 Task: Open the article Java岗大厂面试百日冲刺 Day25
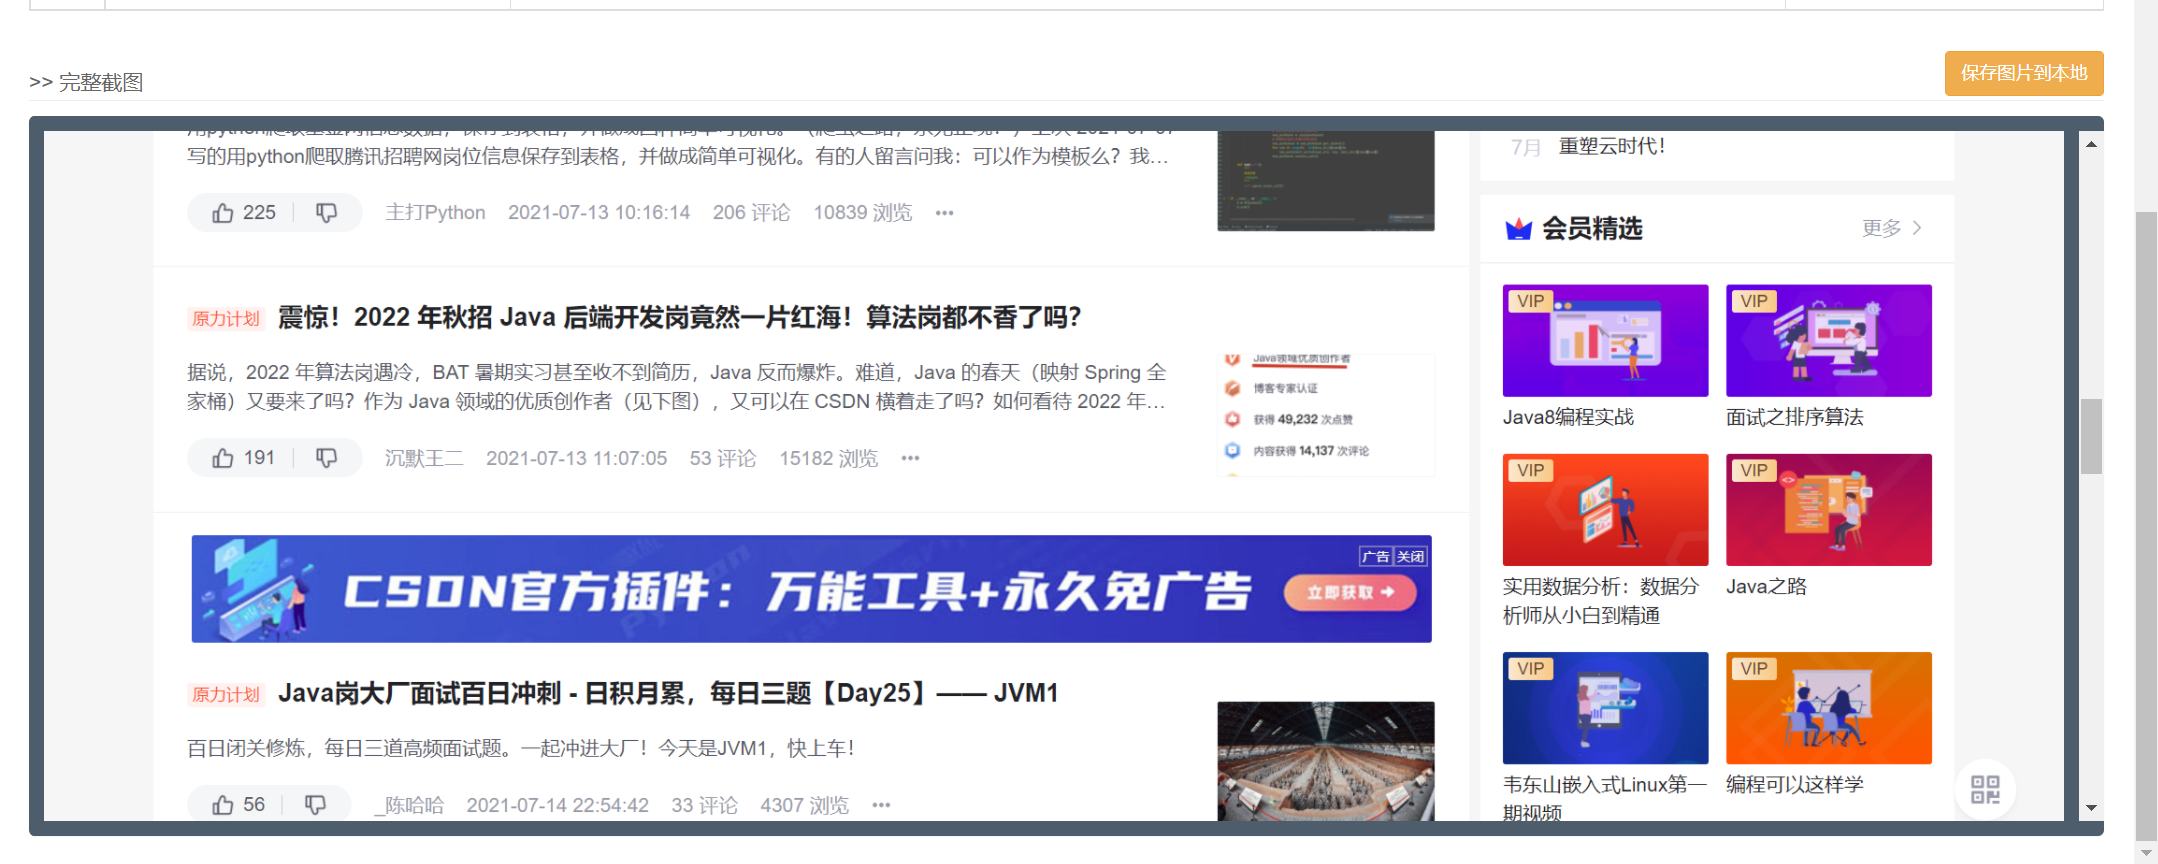click(x=668, y=693)
